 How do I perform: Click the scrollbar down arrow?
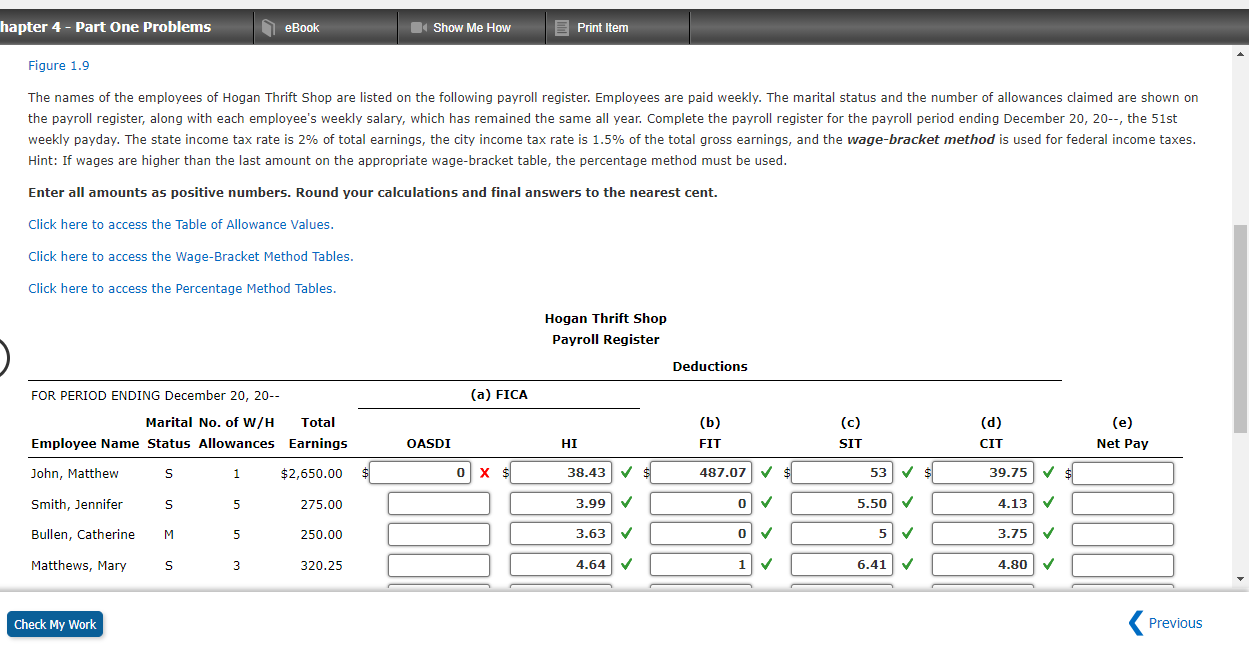point(1240,580)
